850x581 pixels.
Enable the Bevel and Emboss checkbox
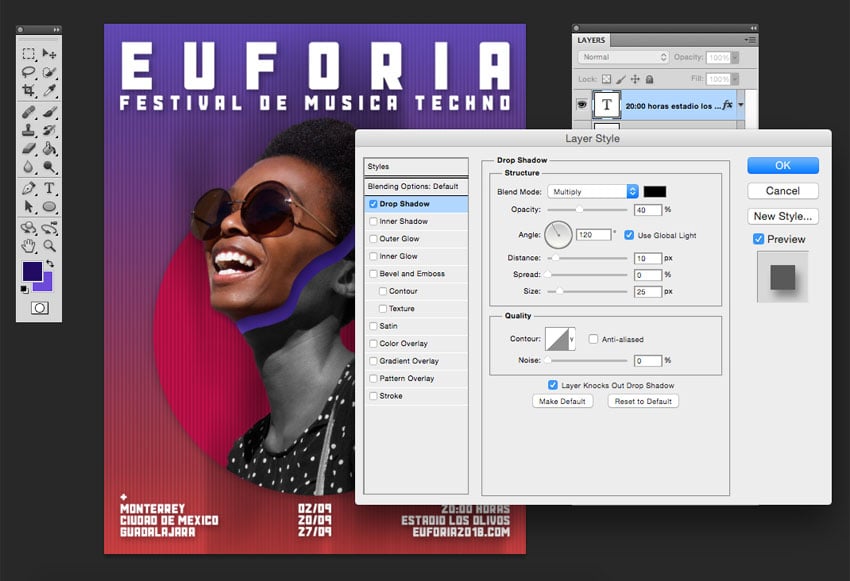coord(373,274)
